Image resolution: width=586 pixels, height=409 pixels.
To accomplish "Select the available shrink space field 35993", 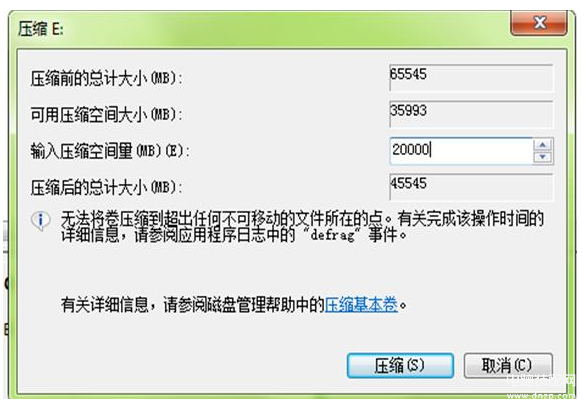I will (471, 114).
